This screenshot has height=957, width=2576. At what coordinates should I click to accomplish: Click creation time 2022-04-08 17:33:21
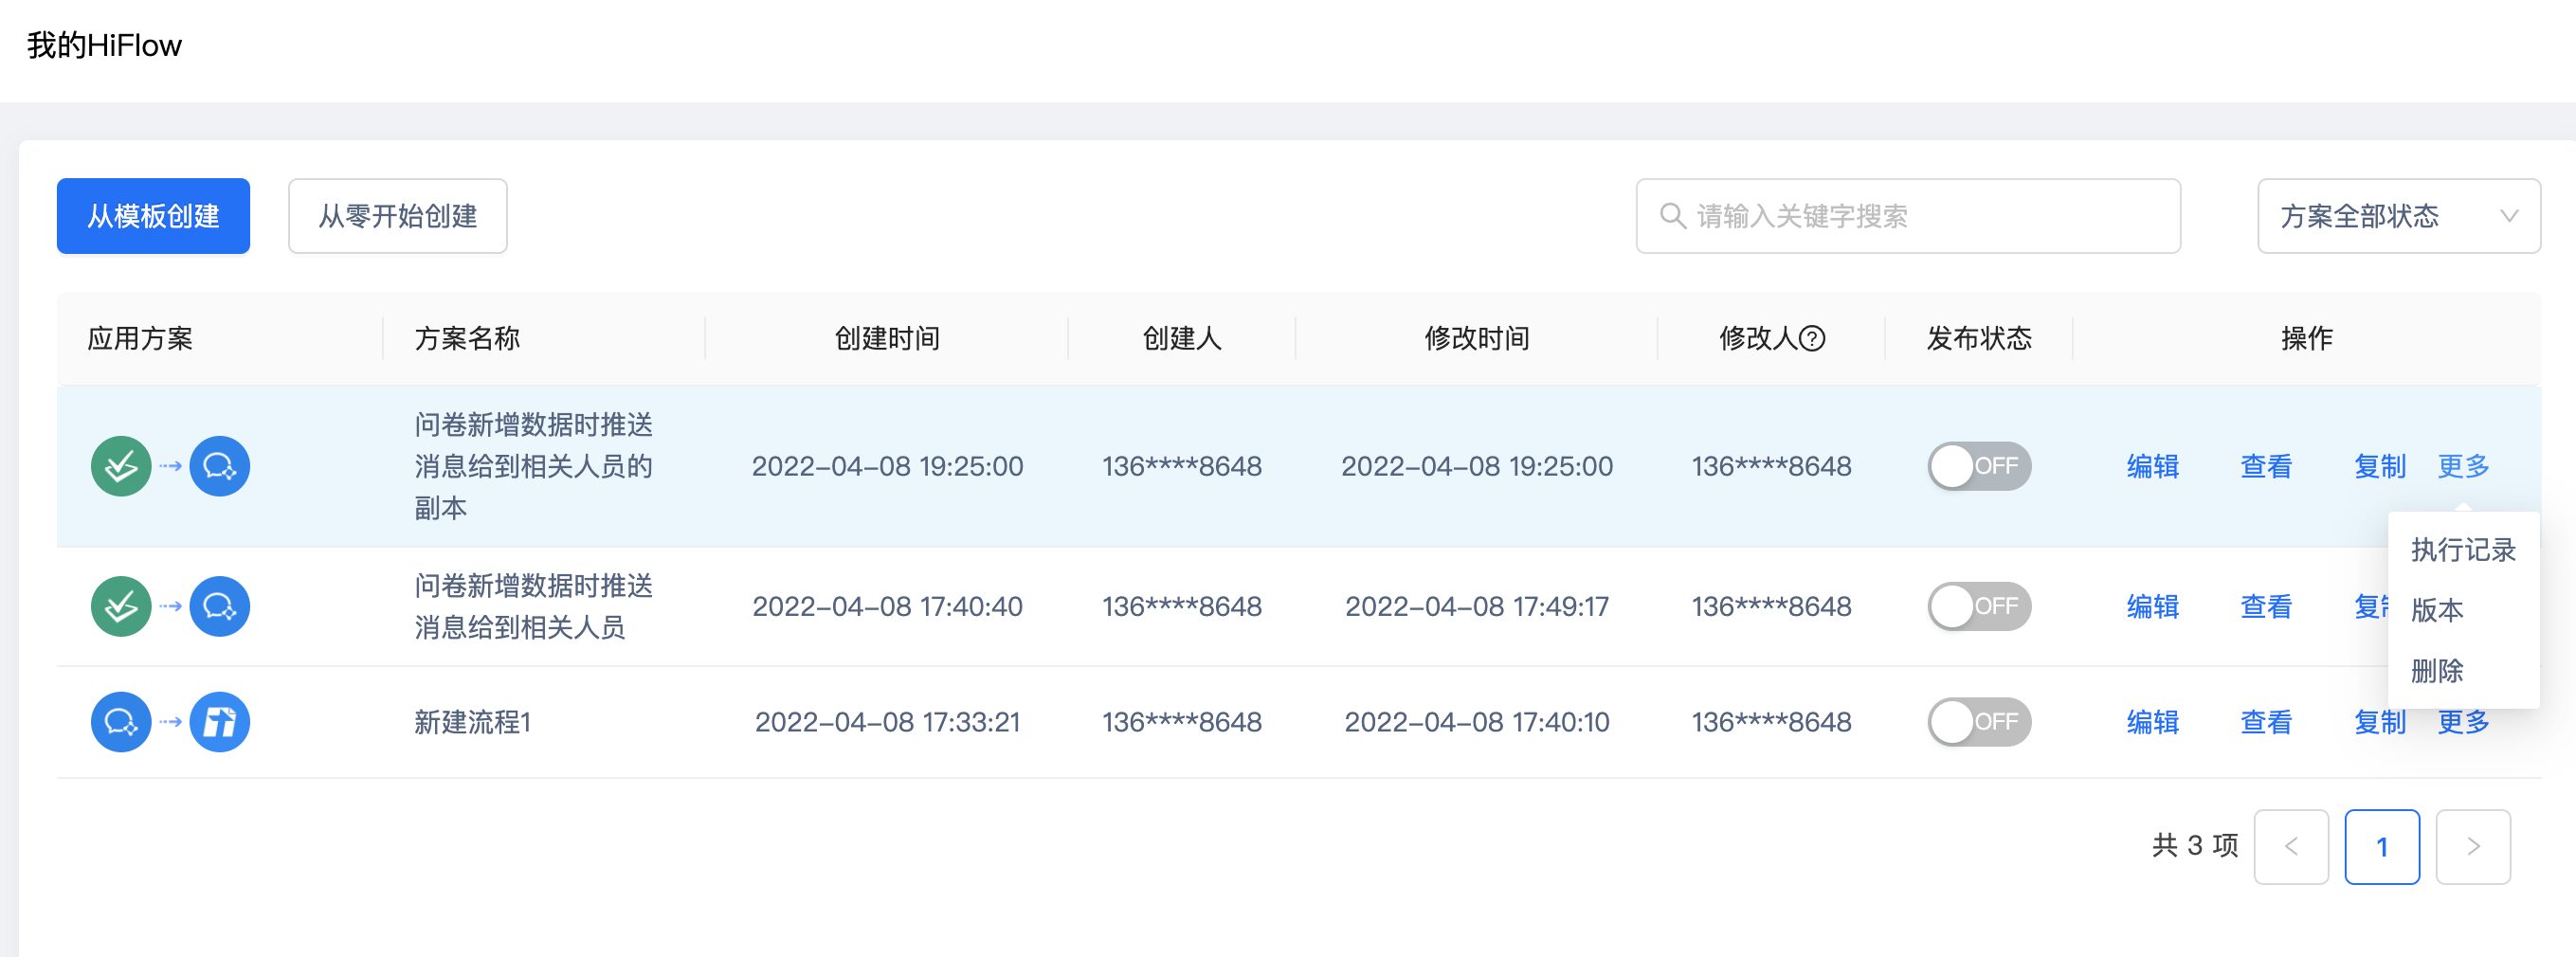887,722
